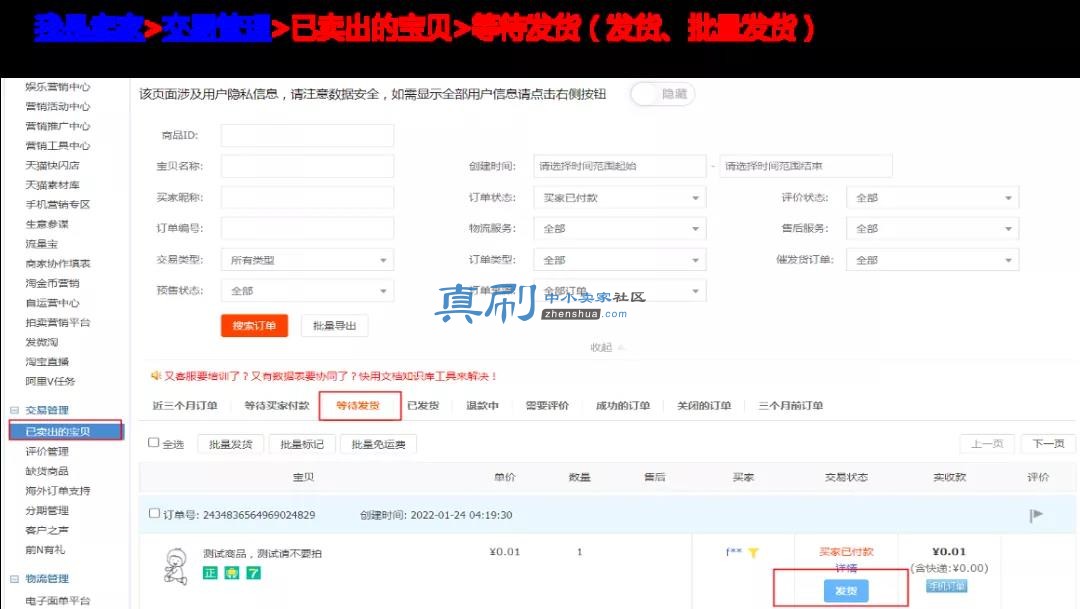Switch to the 等待发货 tab
The image size is (1080, 609).
click(359, 406)
